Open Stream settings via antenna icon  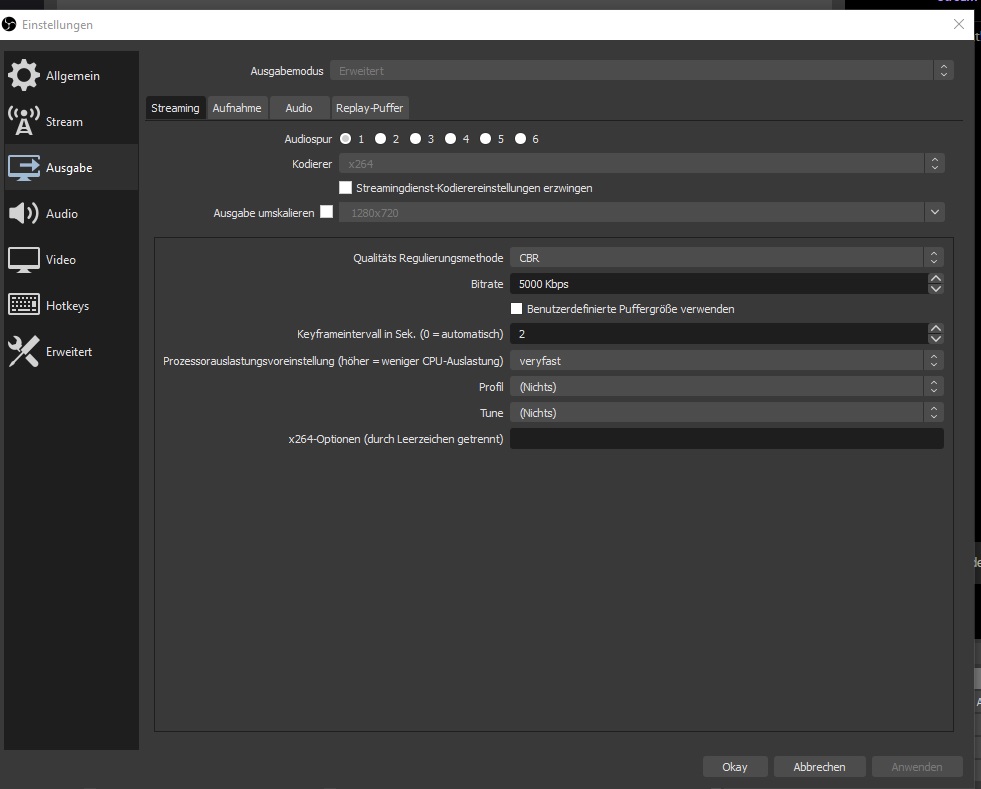coord(24,122)
